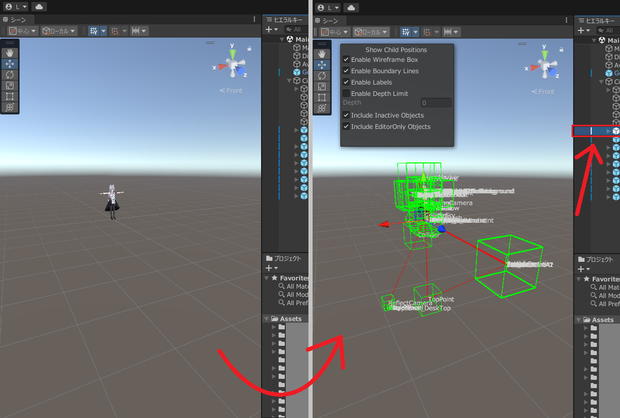Select the Hand view tool in left scene

[x=9, y=53]
